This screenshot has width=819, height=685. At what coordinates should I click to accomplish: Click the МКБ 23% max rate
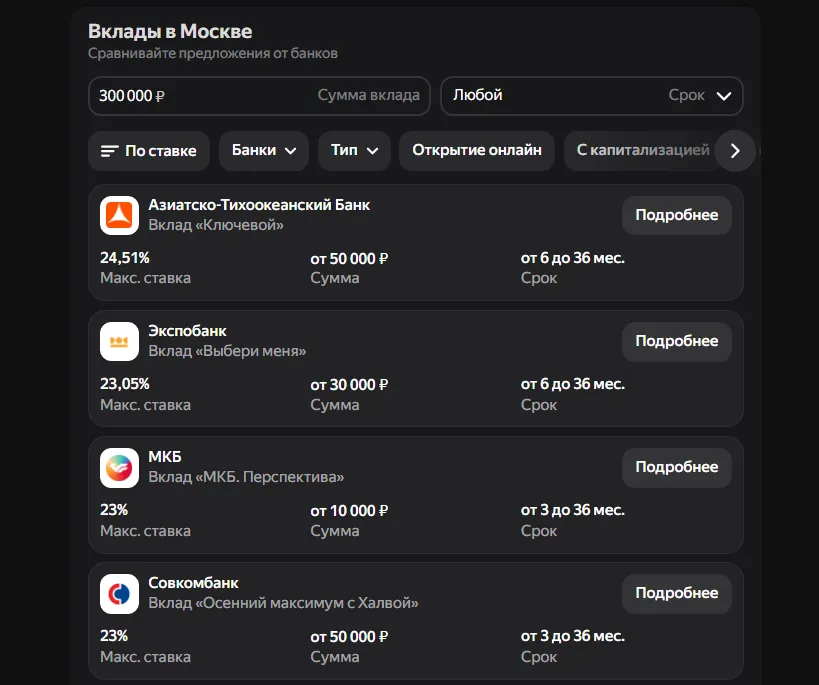pos(114,510)
